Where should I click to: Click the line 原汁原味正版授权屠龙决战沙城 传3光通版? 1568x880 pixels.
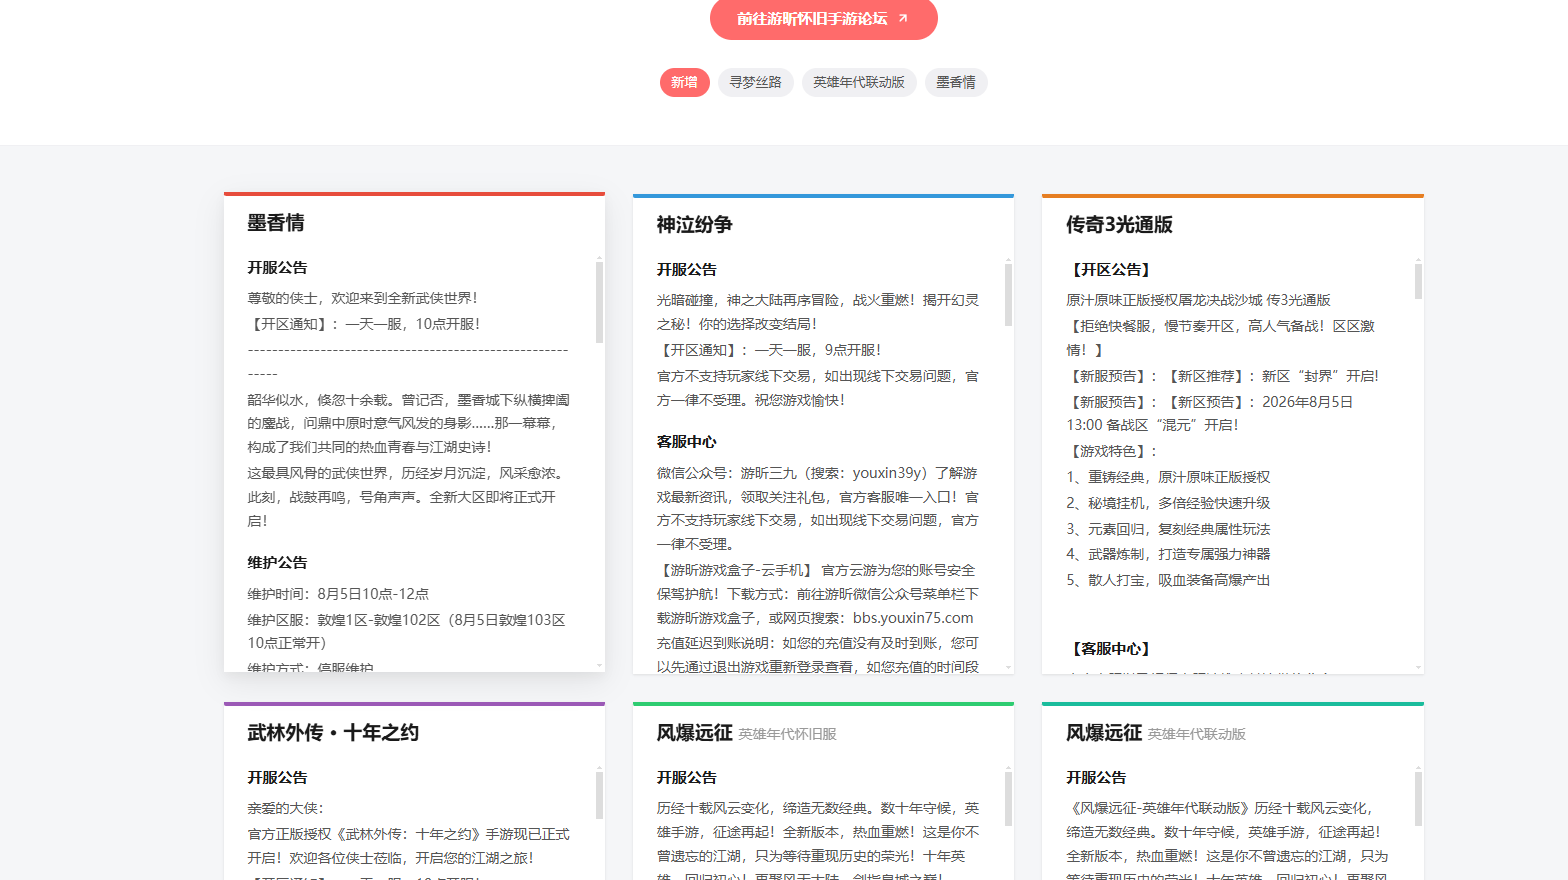[x=1198, y=300]
